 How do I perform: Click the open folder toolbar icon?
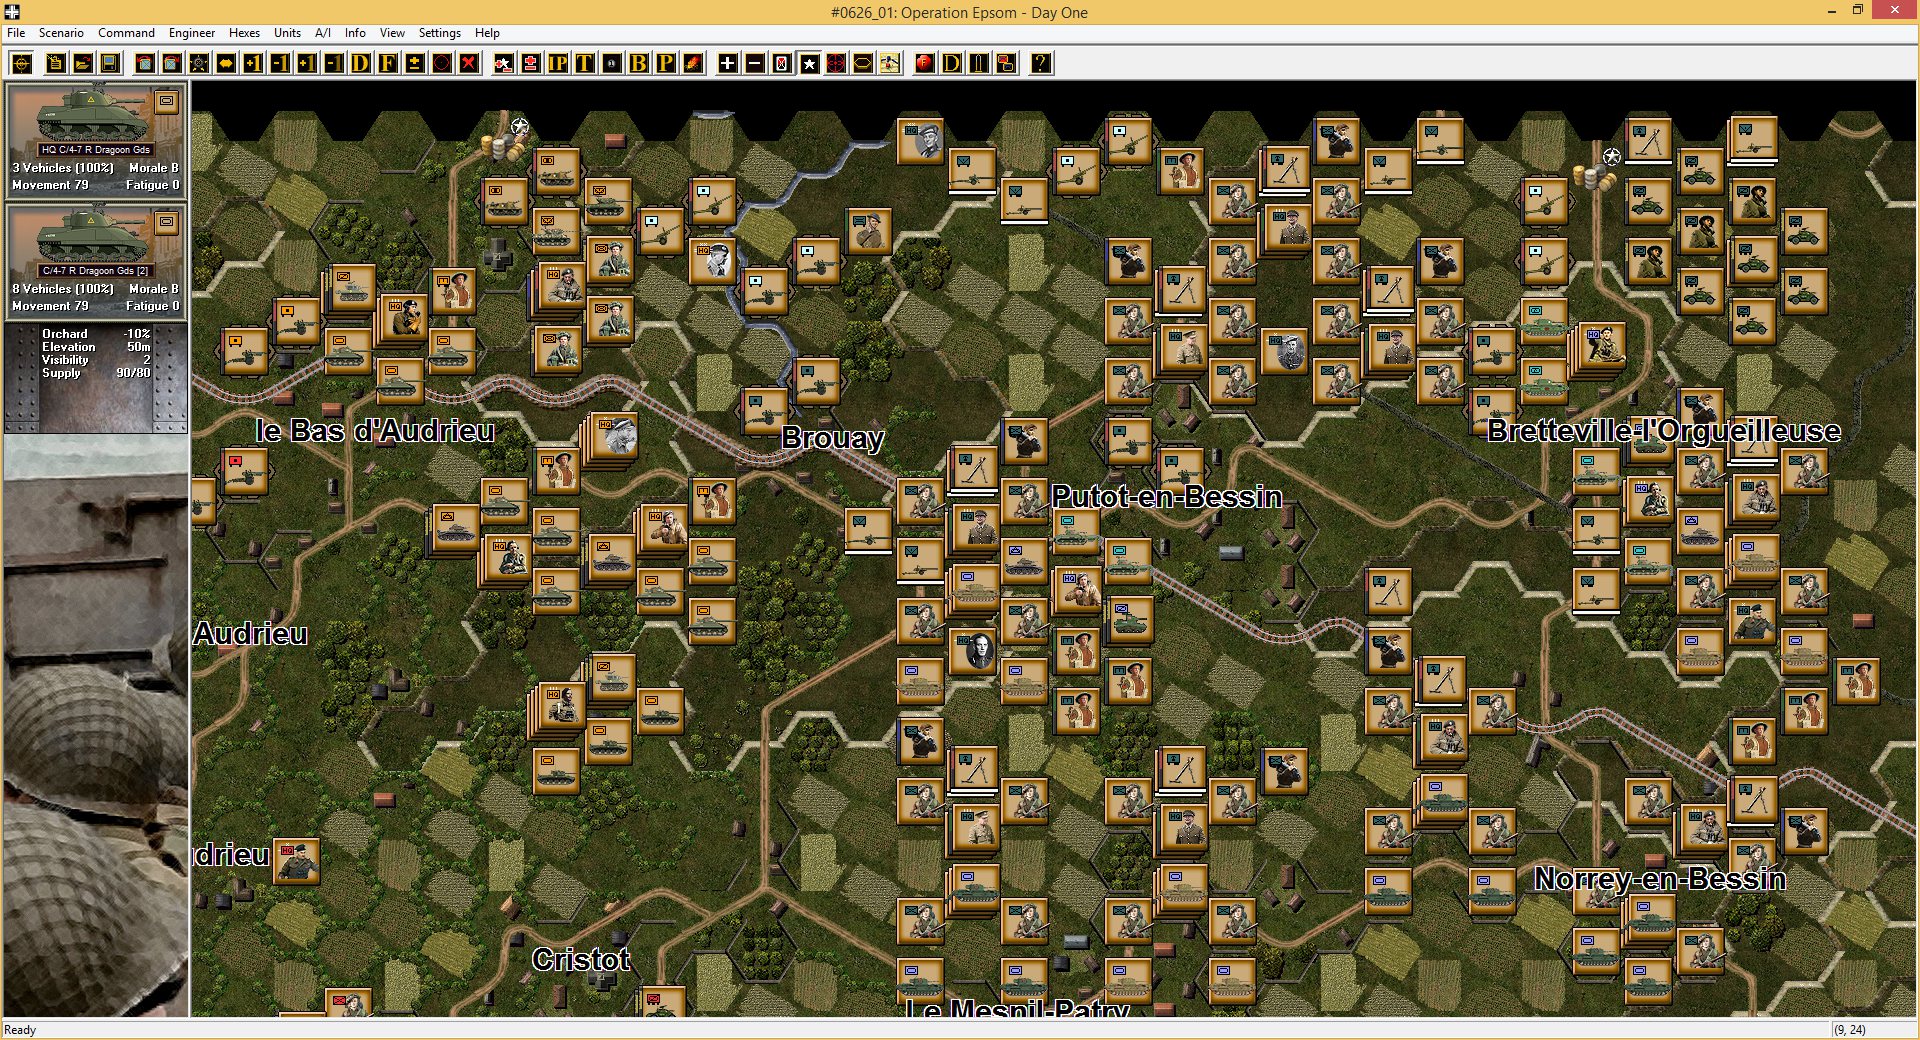coord(83,64)
